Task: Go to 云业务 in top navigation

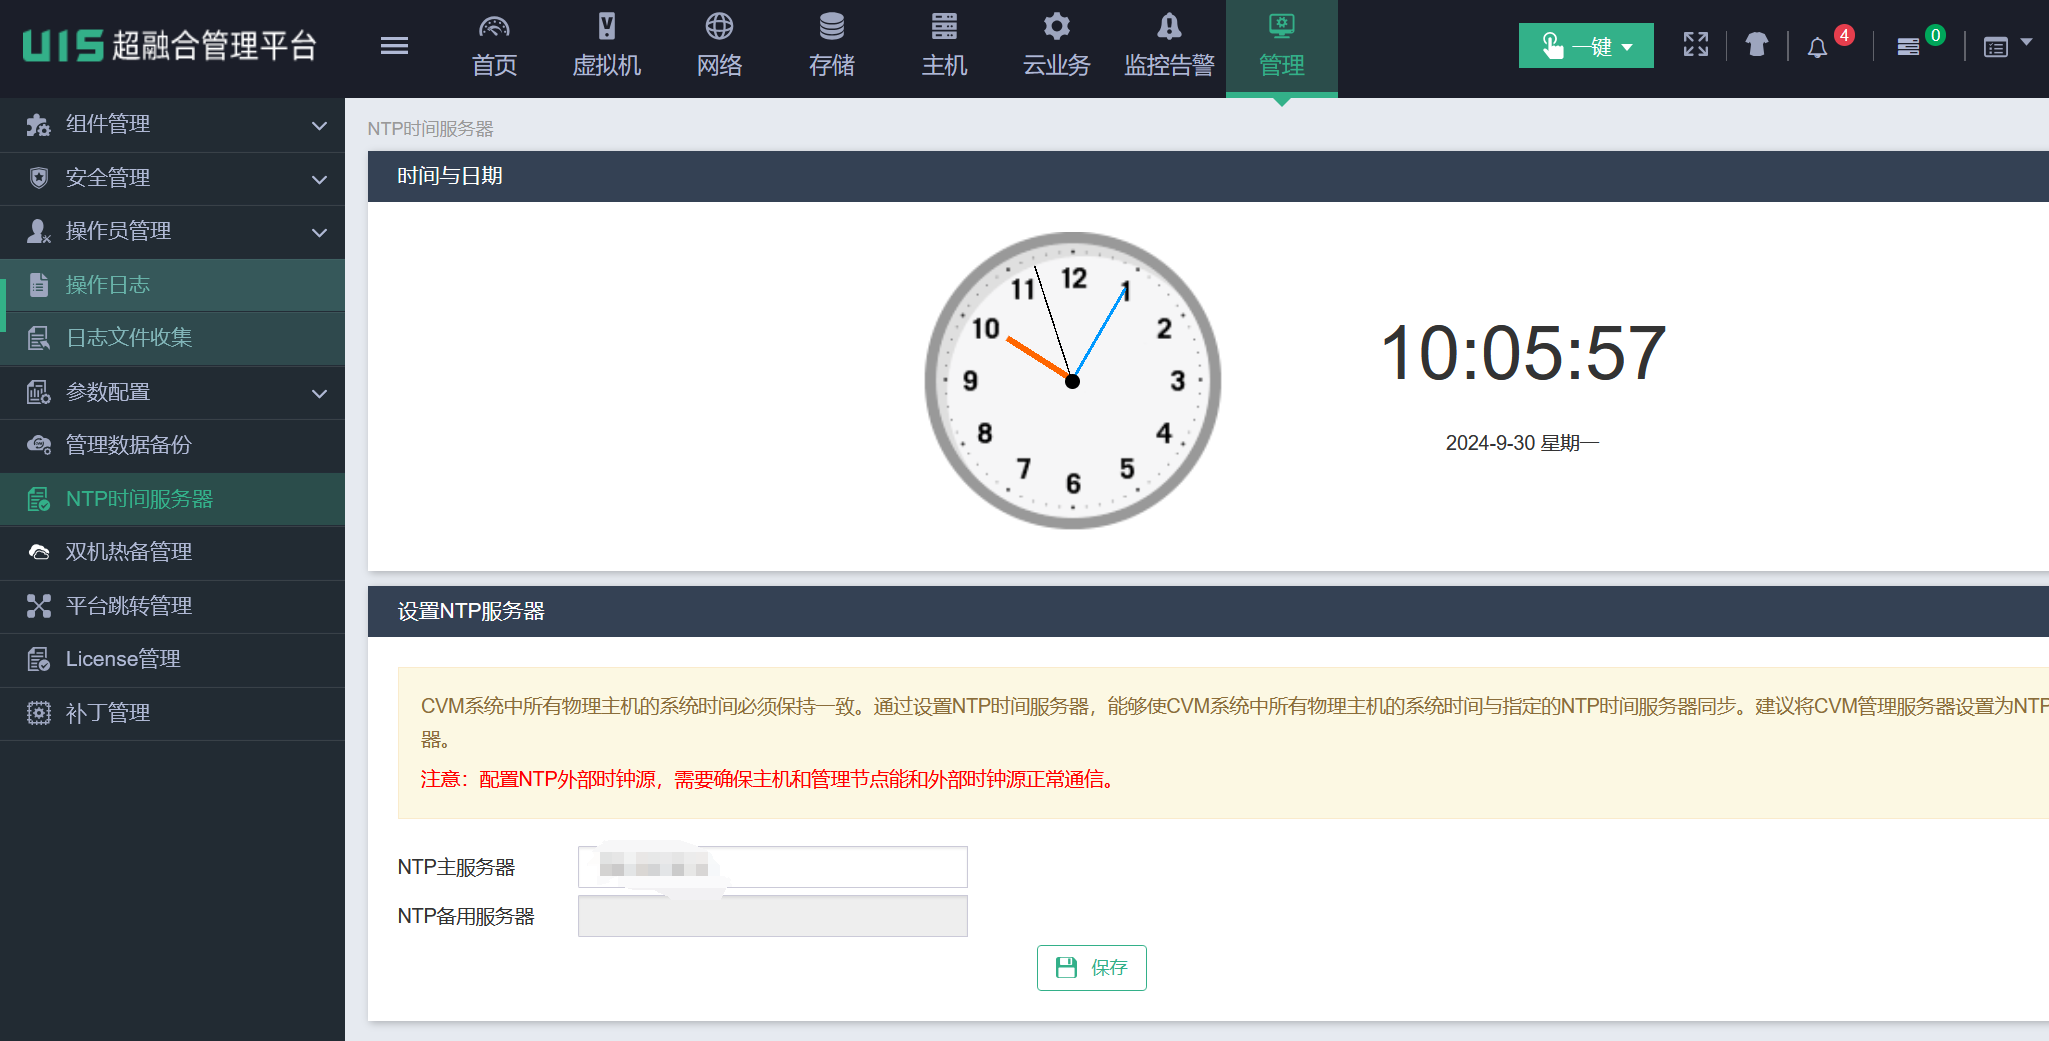Action: (1056, 65)
